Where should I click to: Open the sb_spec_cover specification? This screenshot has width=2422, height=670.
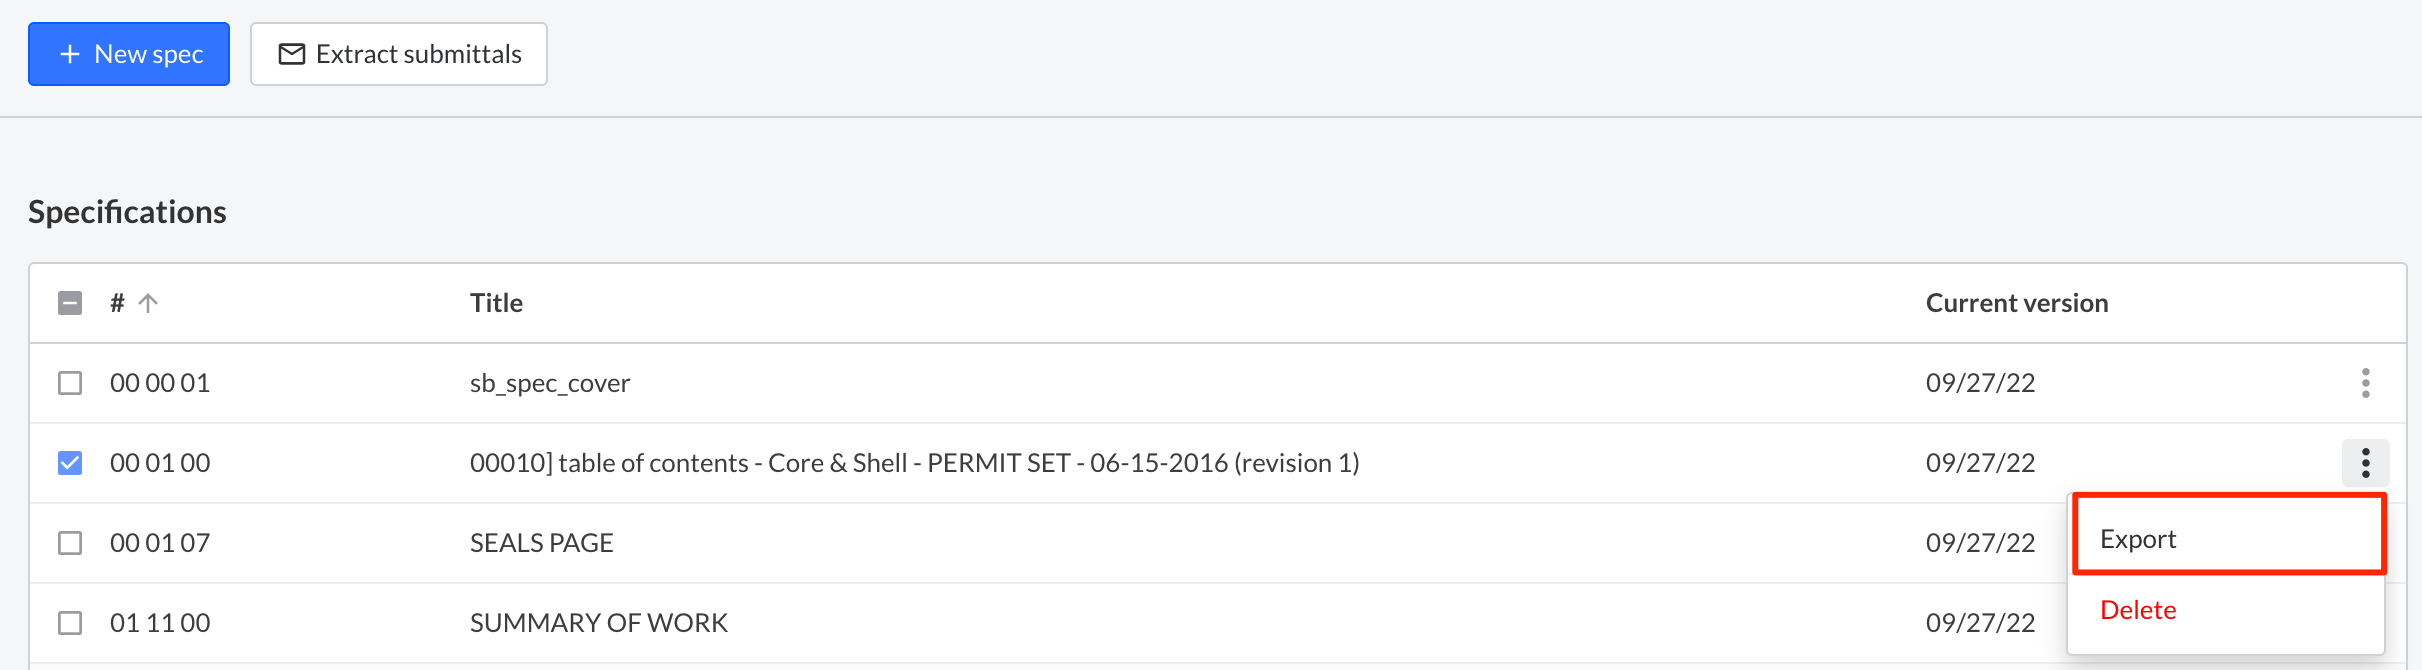click(549, 383)
